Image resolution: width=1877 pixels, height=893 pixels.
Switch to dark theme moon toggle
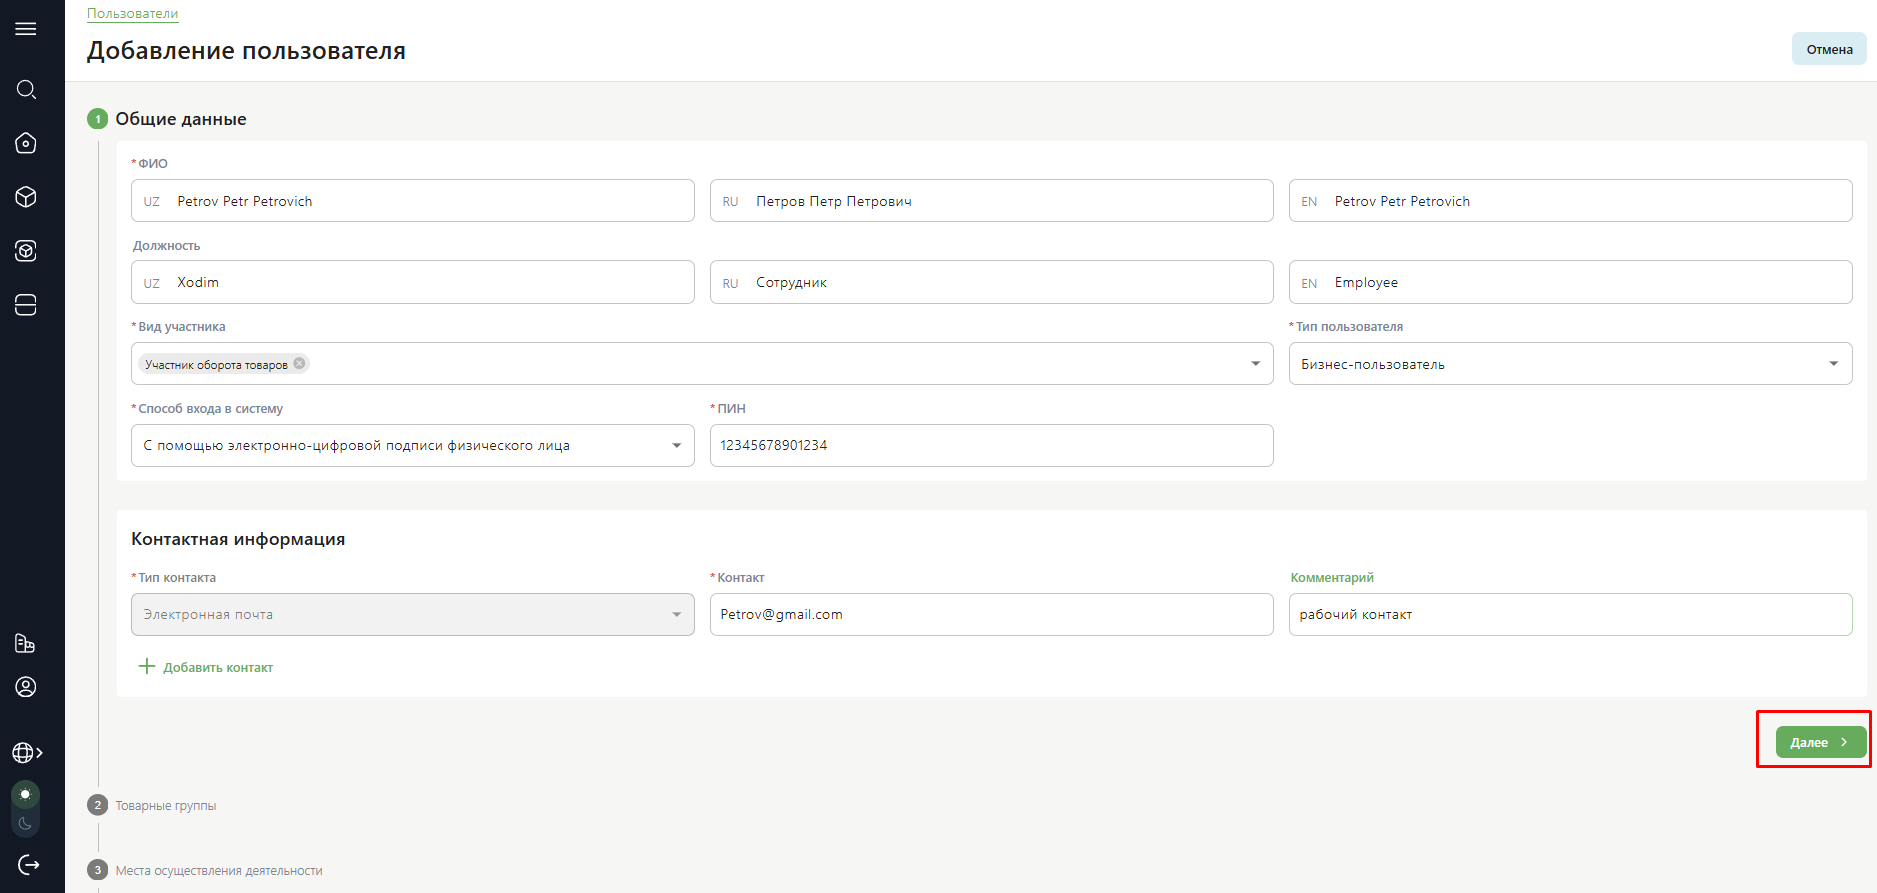(26, 824)
